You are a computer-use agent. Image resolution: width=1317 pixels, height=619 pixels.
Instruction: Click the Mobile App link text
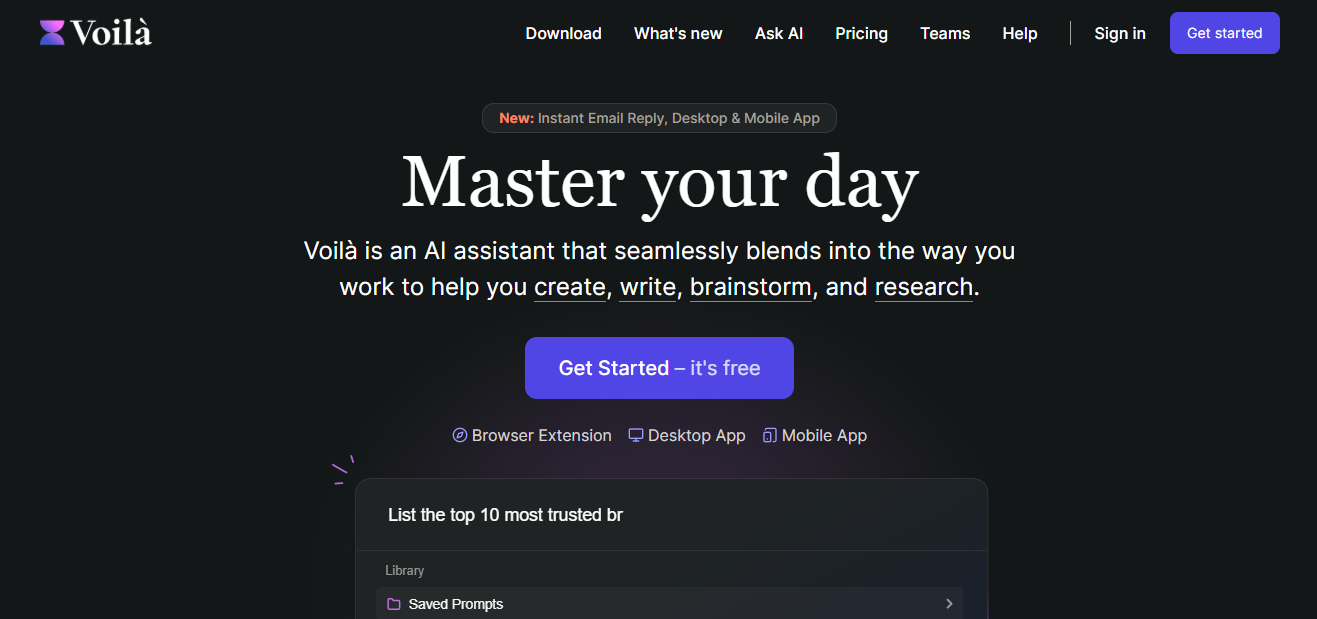[825, 435]
